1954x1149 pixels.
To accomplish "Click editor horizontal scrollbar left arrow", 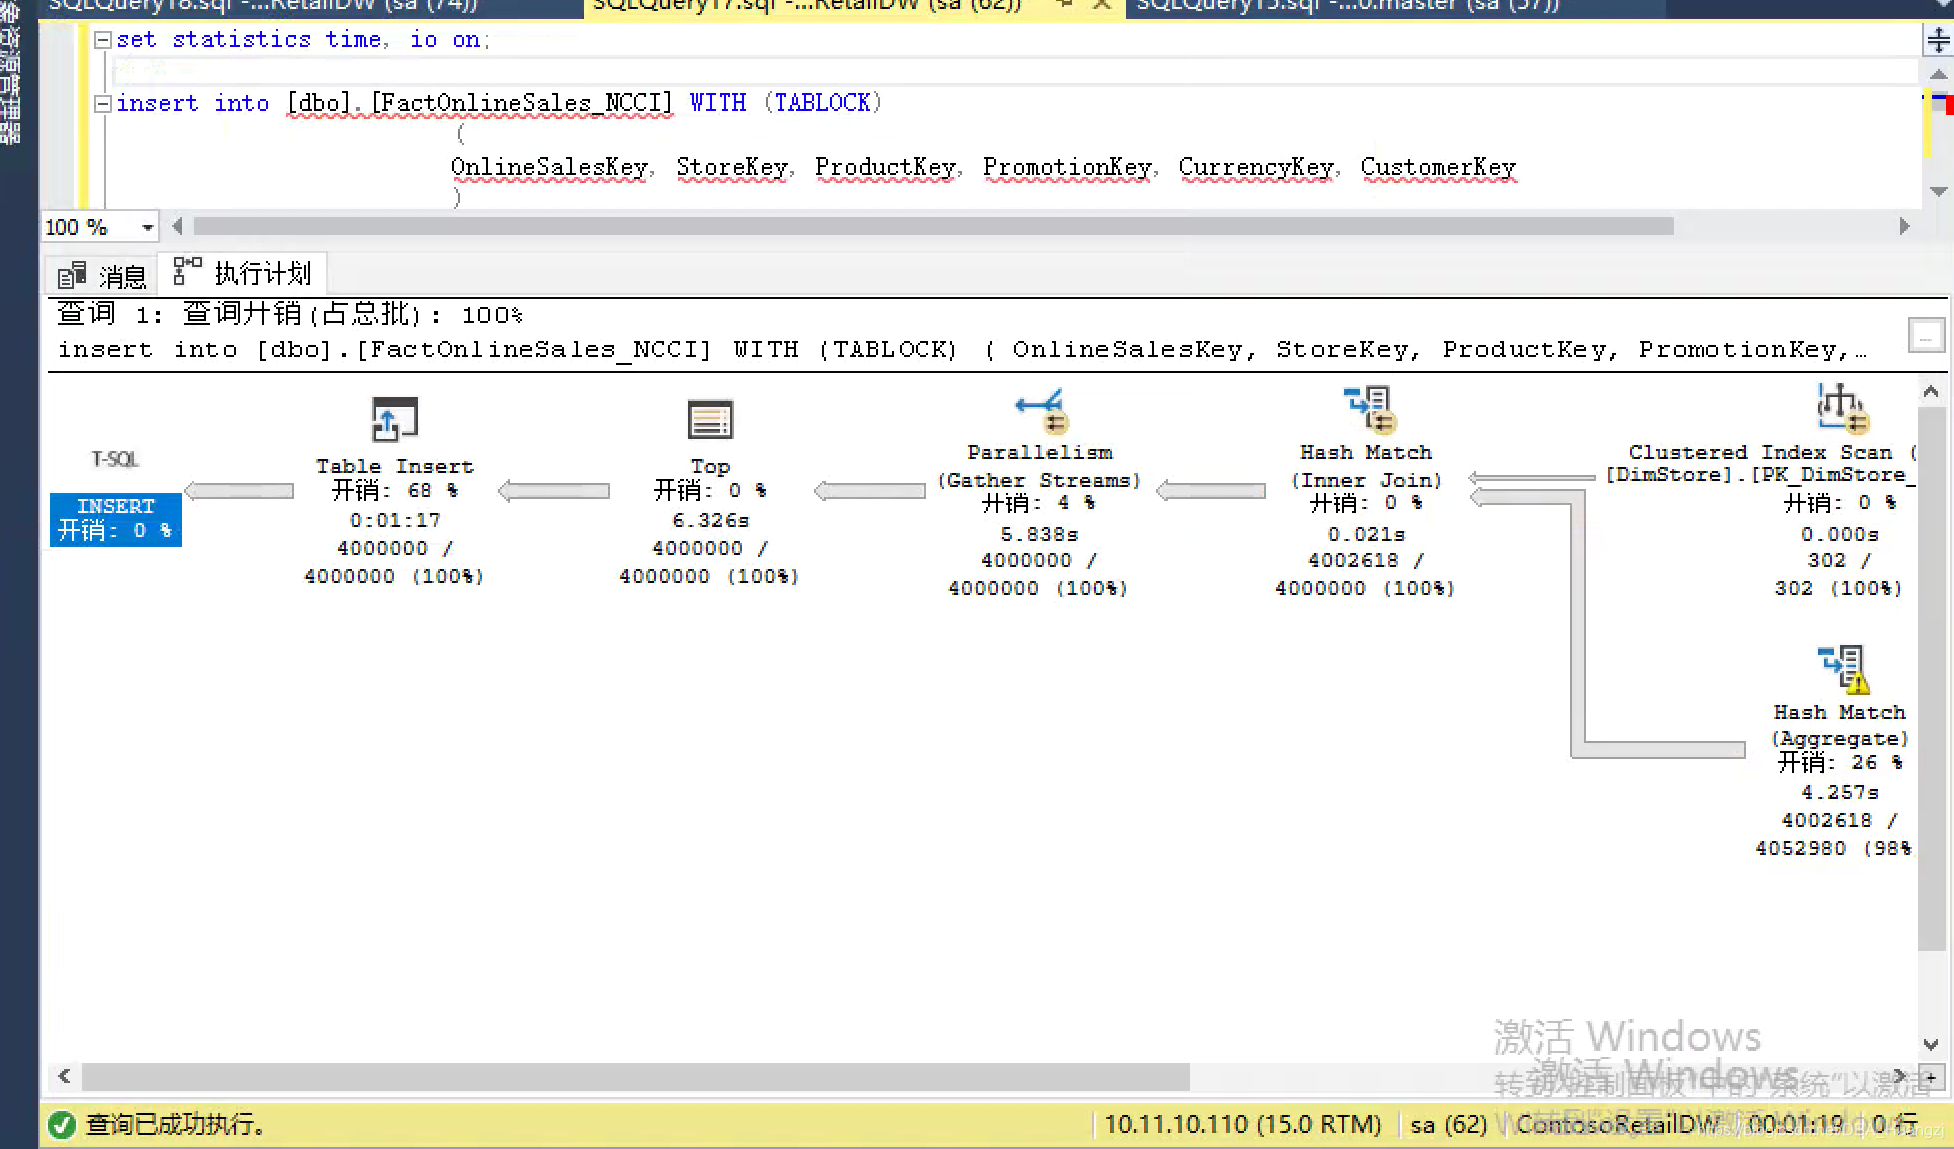I will [x=177, y=227].
